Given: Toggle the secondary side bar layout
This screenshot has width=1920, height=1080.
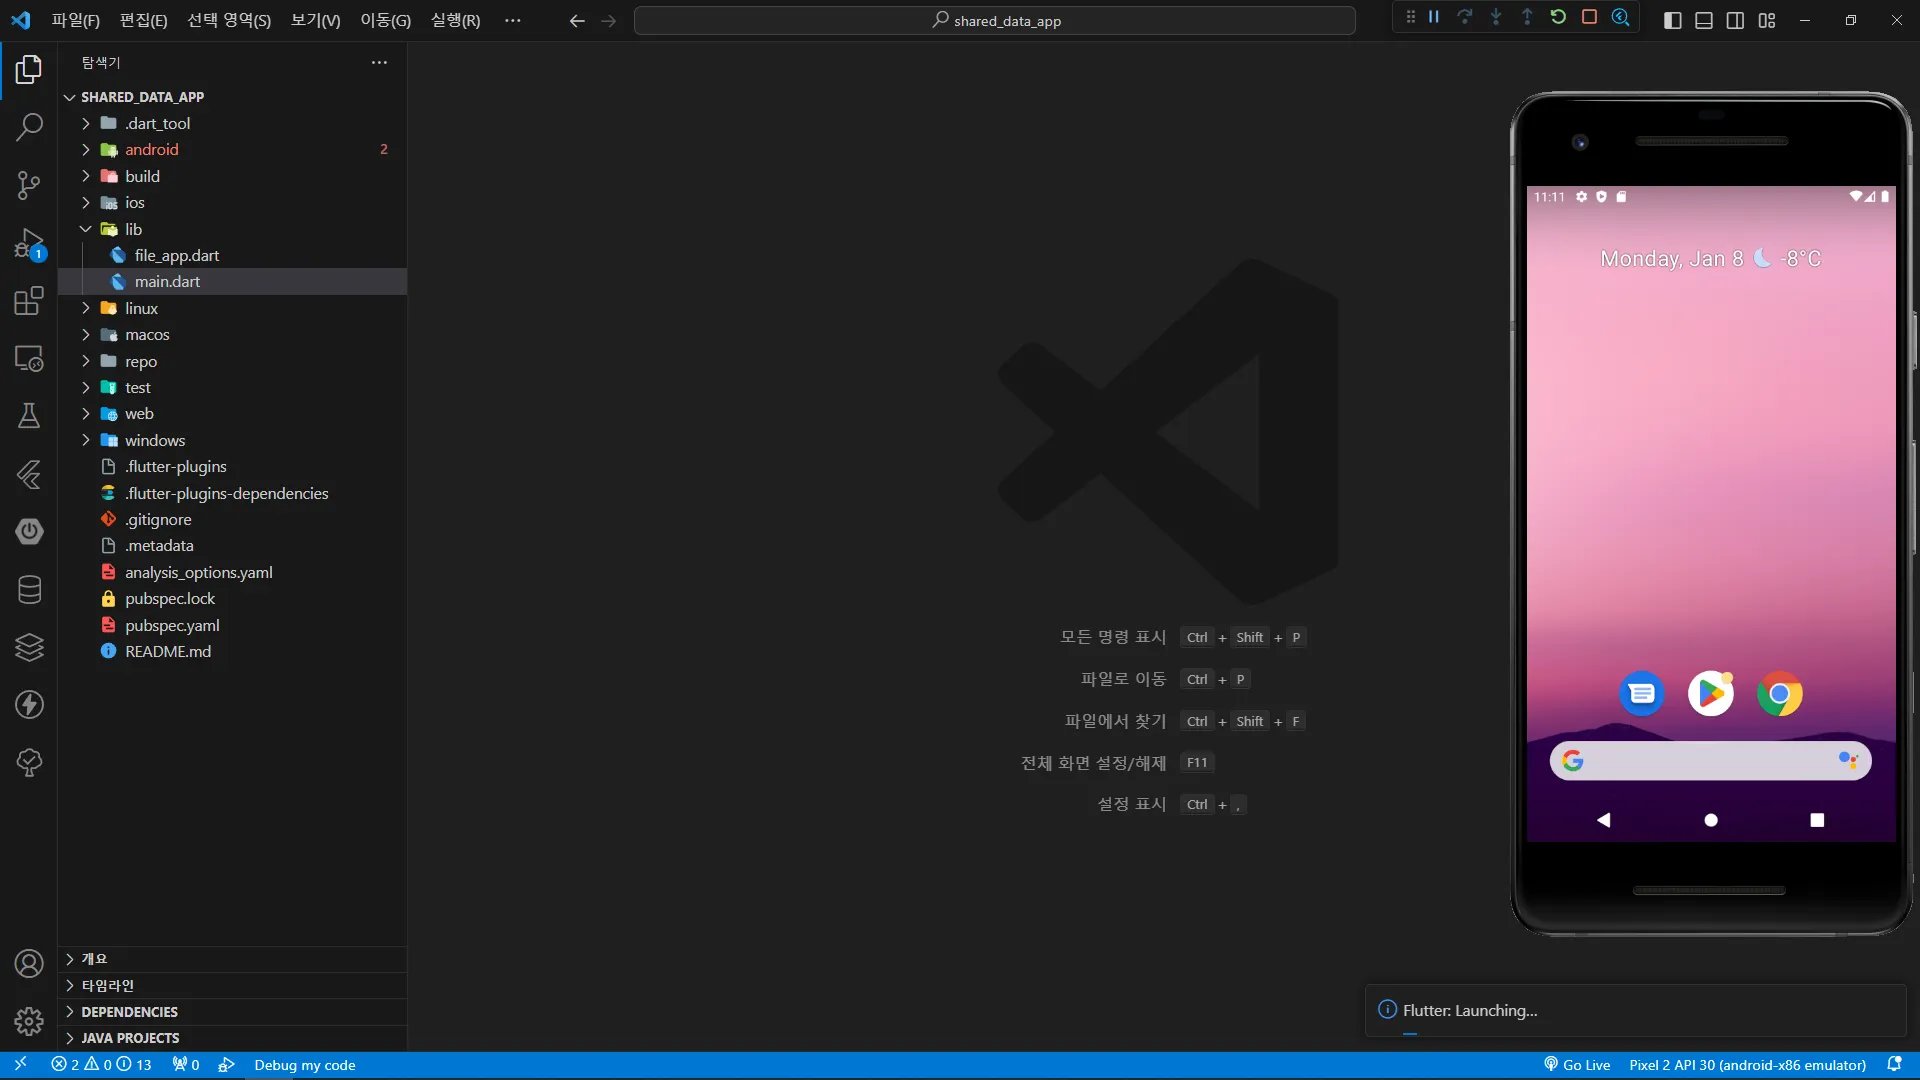Looking at the screenshot, I should coord(1735,21).
